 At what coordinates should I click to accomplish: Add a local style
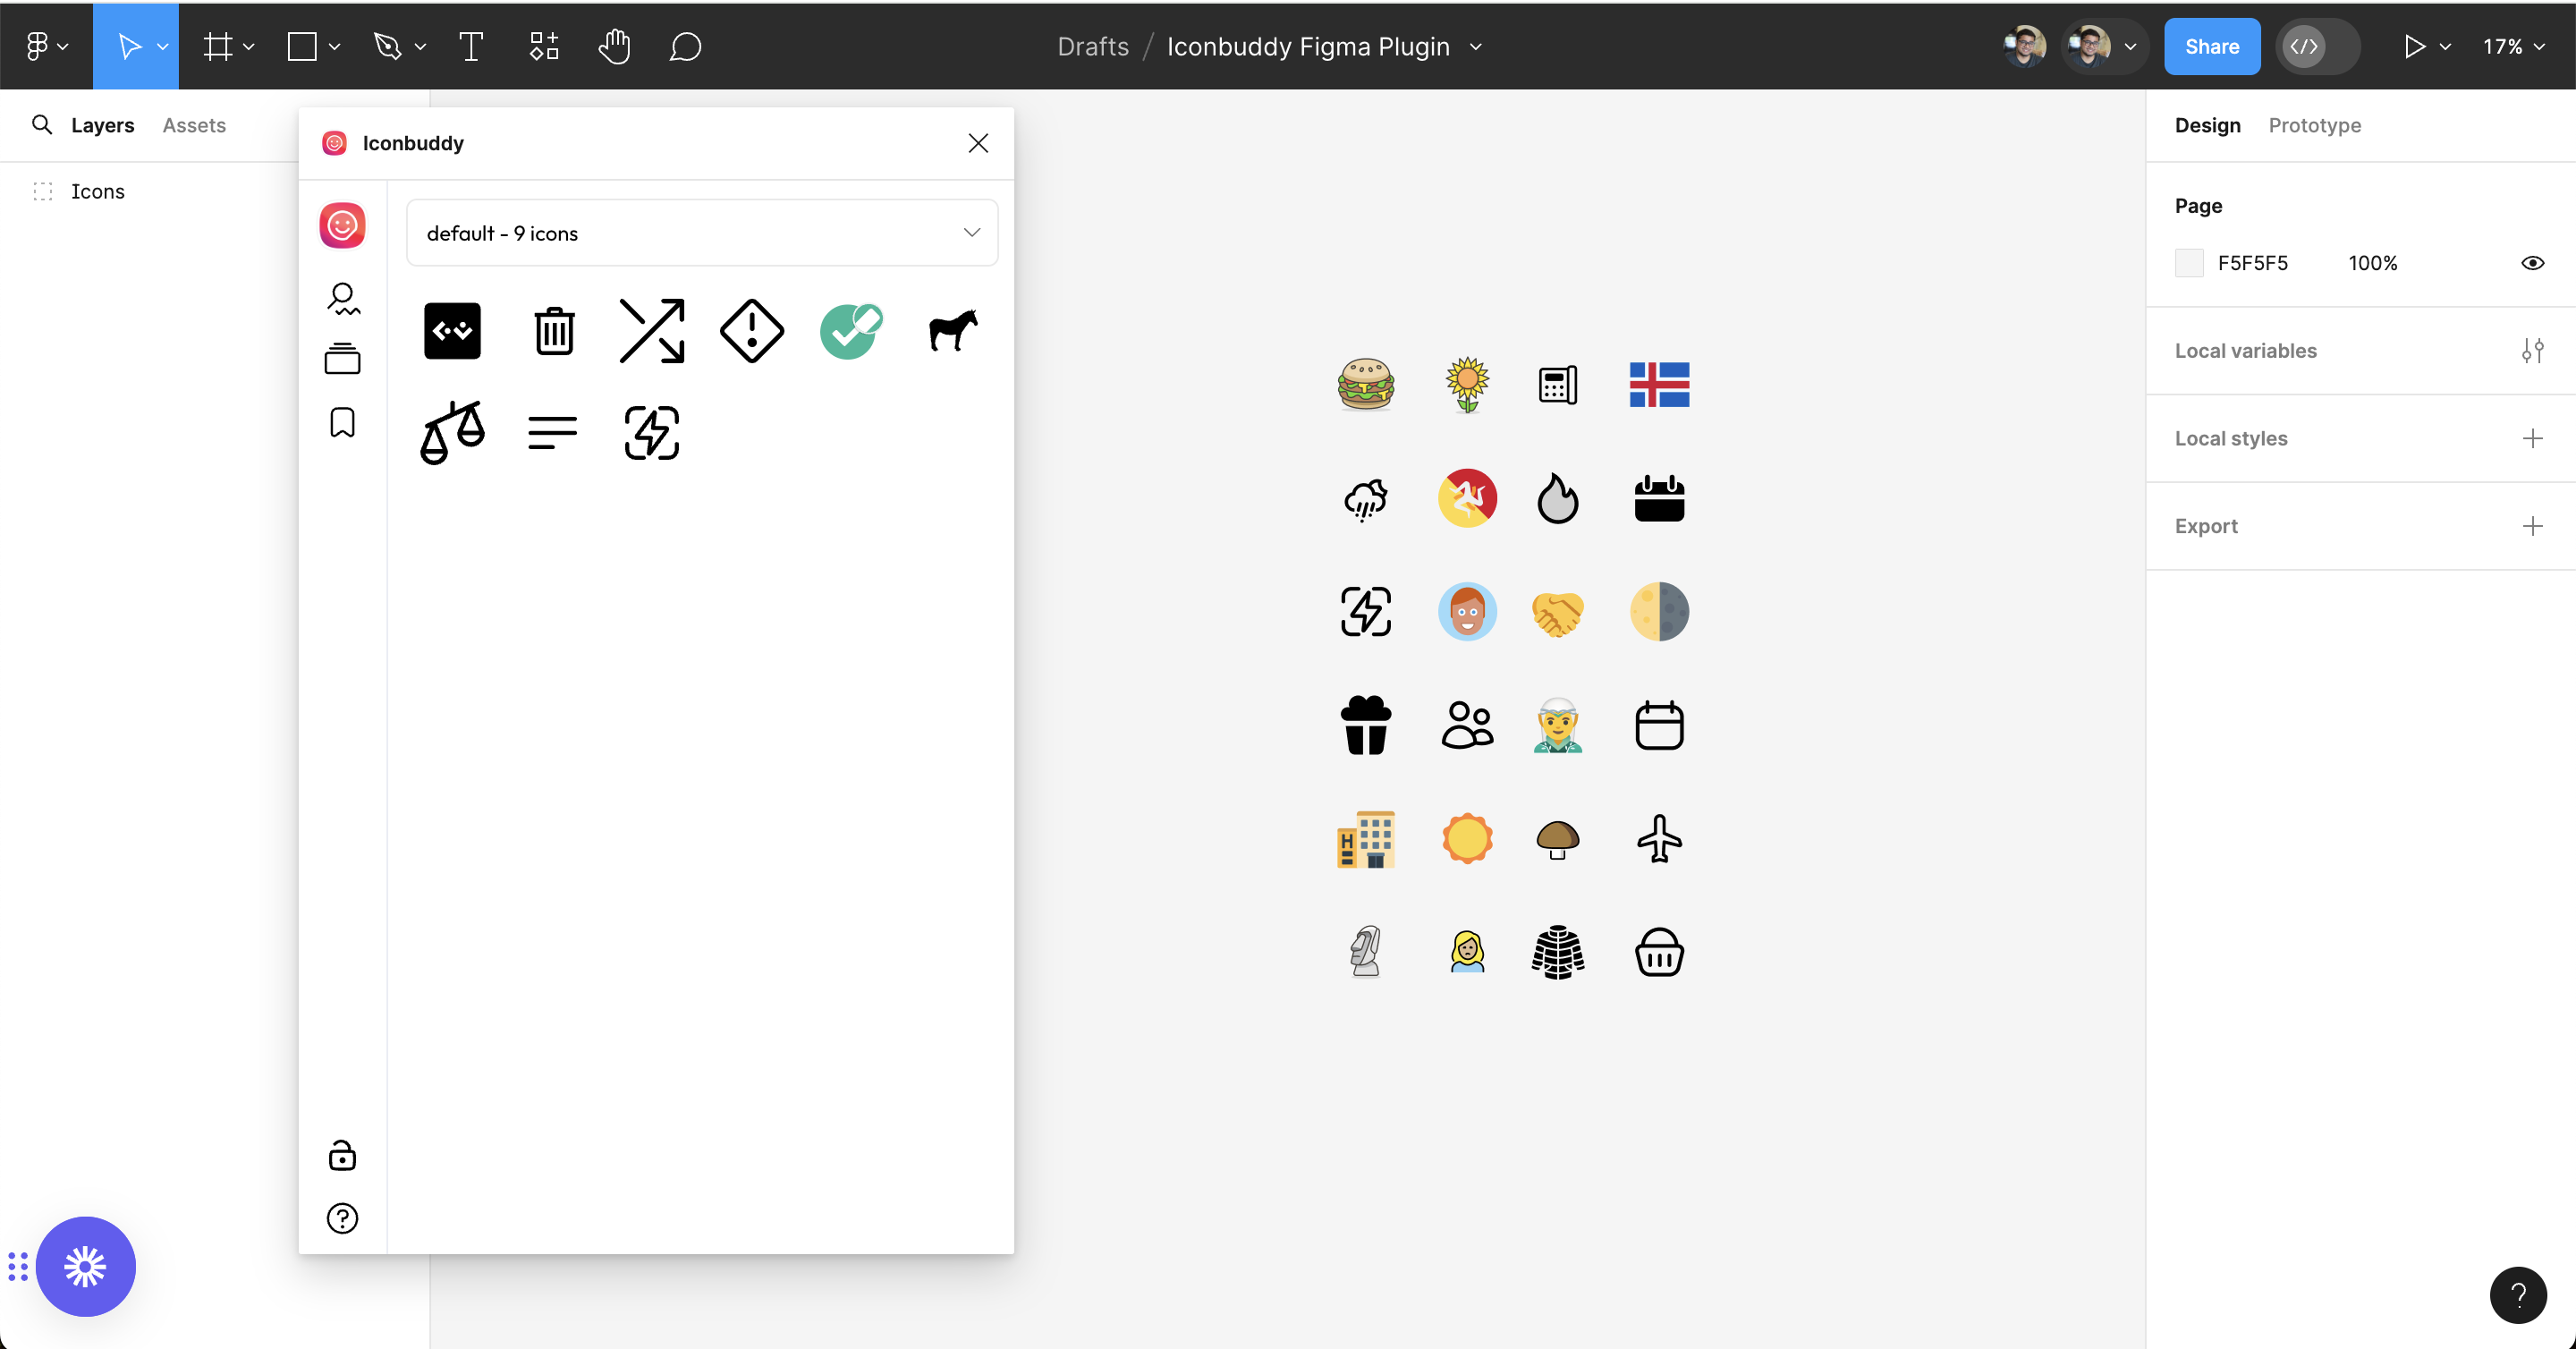click(x=2532, y=438)
